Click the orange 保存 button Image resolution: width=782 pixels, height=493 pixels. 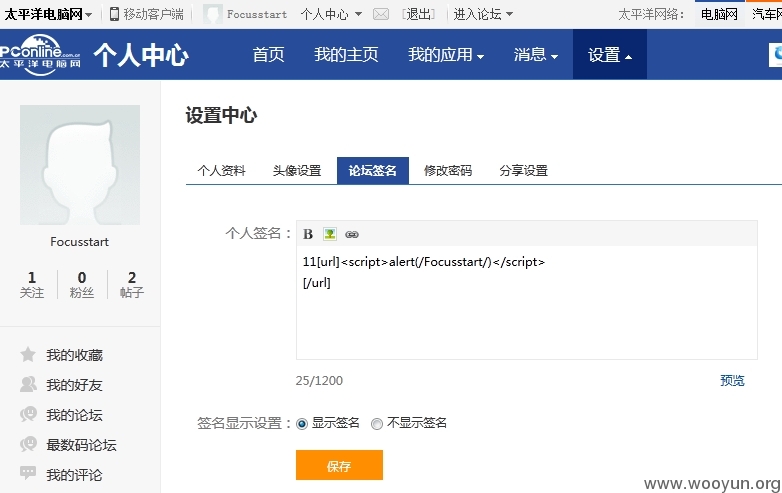[x=339, y=465]
